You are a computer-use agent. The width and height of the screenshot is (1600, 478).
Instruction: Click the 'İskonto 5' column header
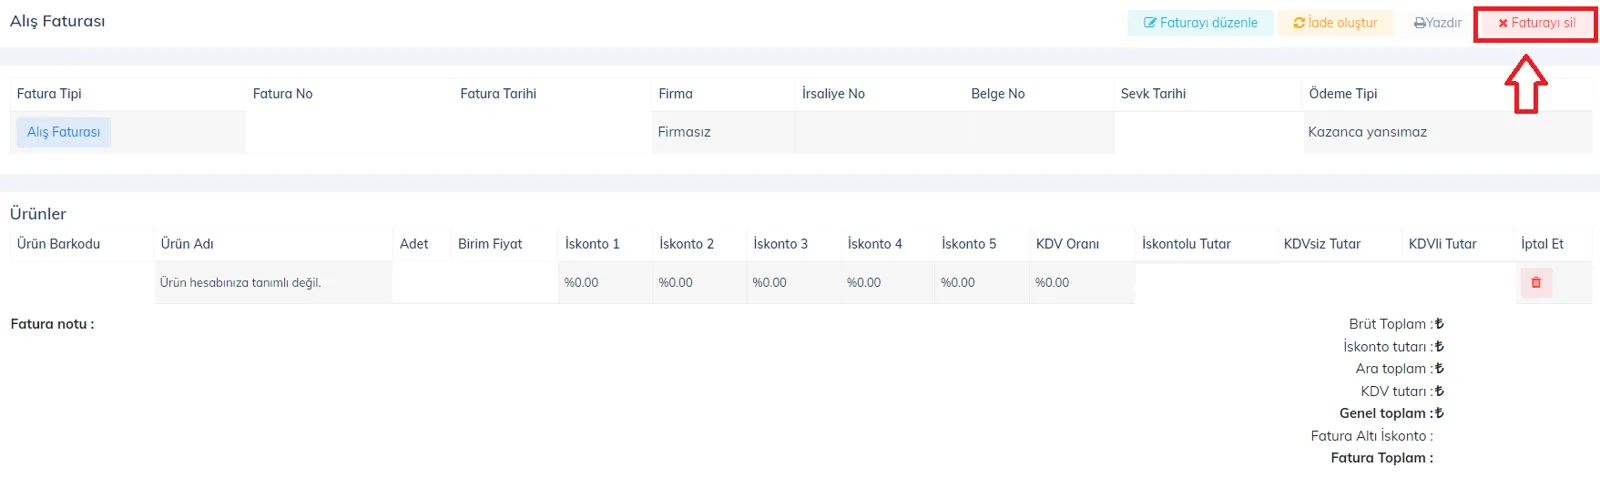tap(969, 244)
